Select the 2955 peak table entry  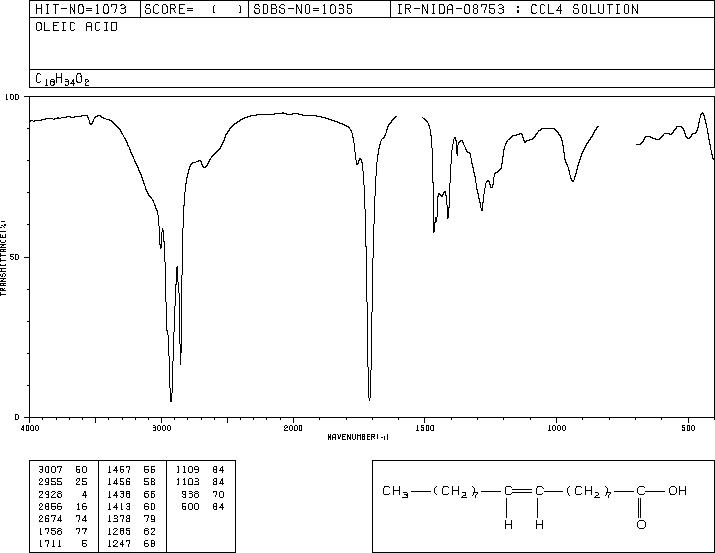click(63, 482)
